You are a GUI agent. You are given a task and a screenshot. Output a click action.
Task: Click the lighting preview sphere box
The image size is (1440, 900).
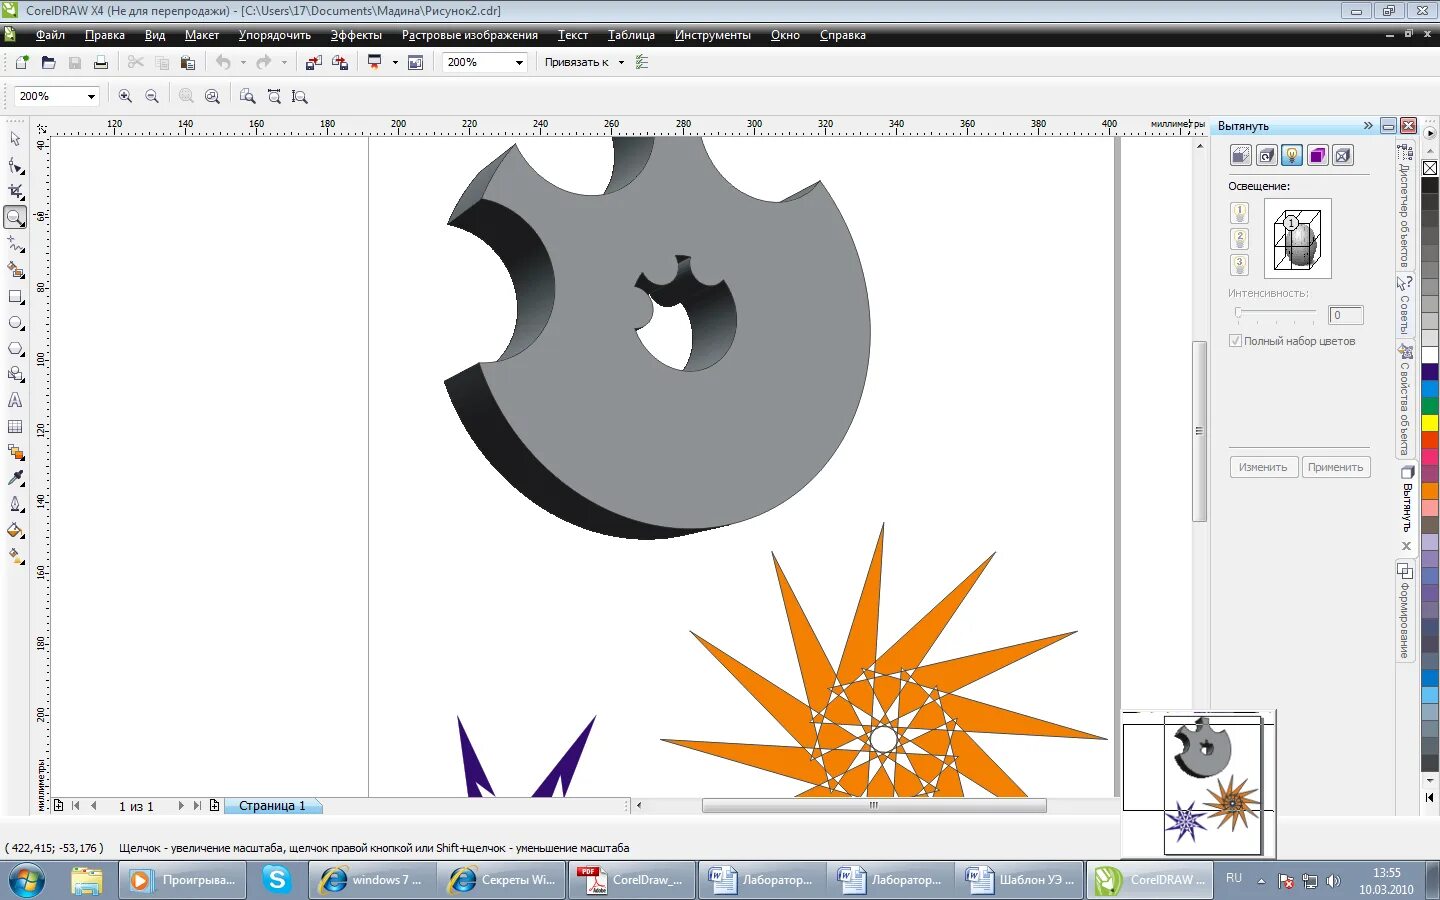click(x=1297, y=238)
